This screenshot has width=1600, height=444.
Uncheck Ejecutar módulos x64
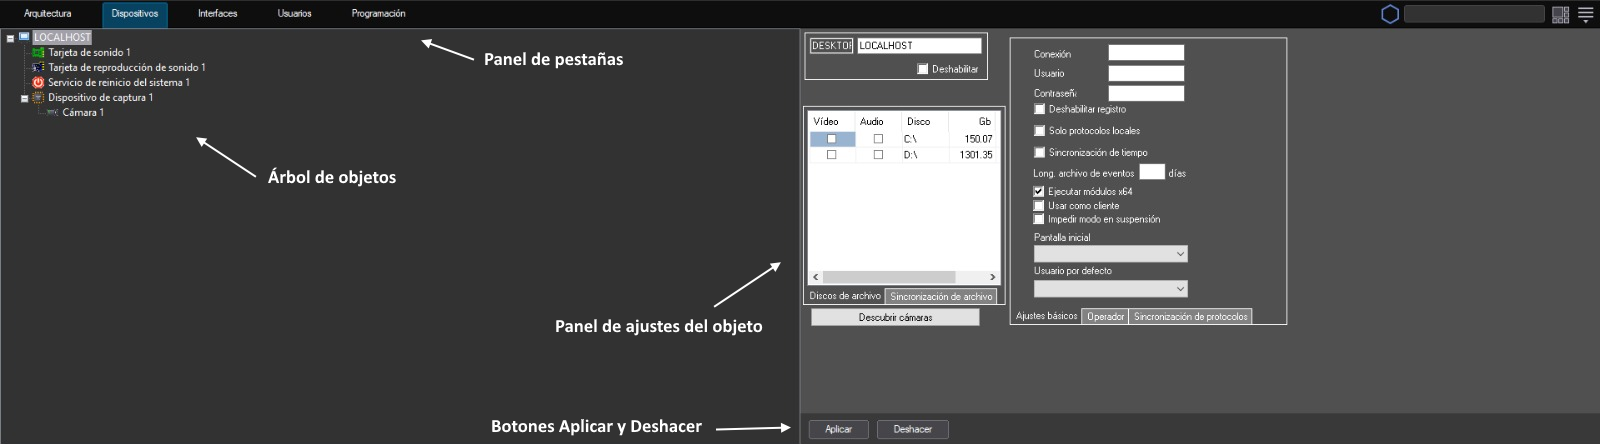click(x=1039, y=191)
